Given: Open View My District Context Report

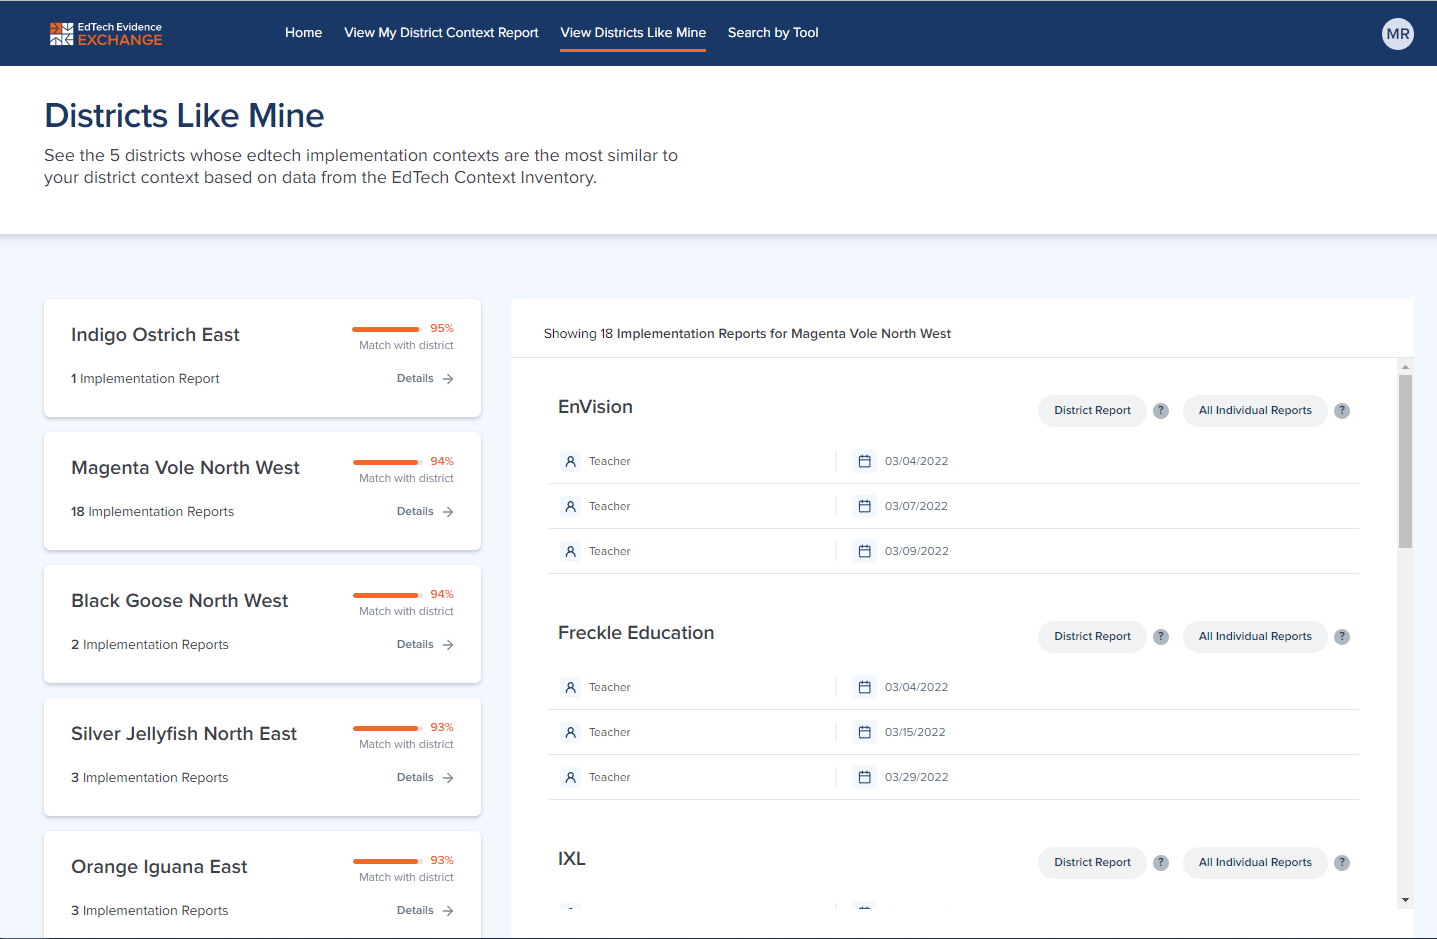Looking at the screenshot, I should (x=441, y=33).
